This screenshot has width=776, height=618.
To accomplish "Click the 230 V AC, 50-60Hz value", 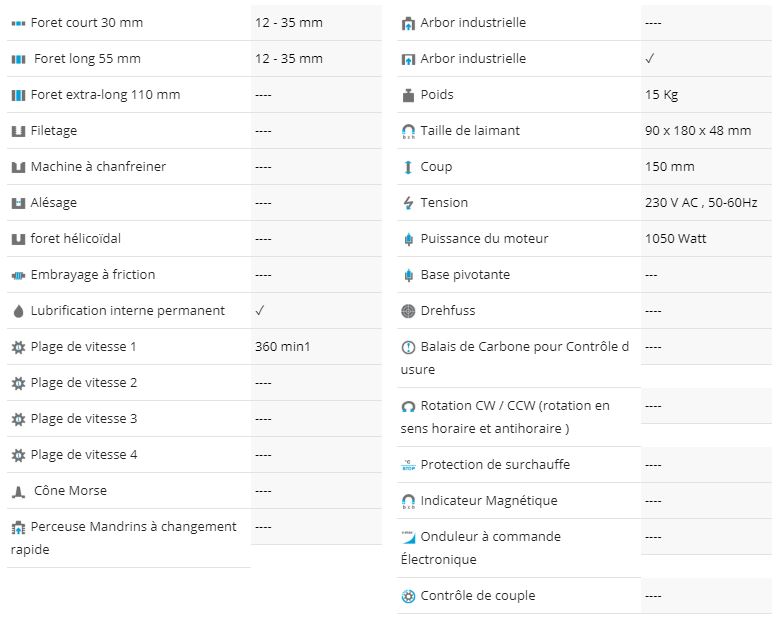I will [701, 202].
